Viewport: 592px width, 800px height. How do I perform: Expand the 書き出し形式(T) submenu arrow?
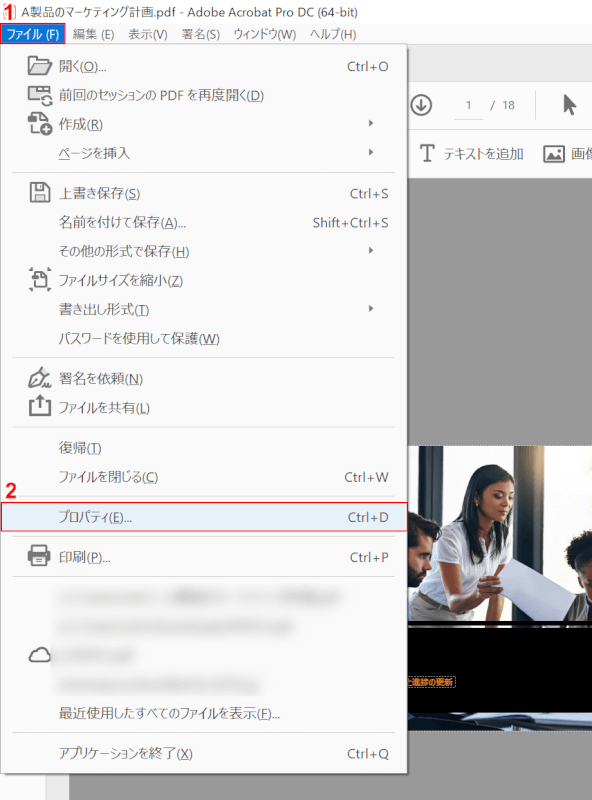pyautogui.click(x=371, y=309)
